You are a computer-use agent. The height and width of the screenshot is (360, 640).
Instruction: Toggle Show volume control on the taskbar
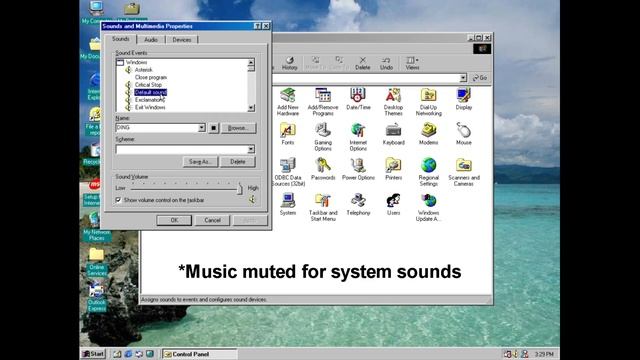pos(118,200)
